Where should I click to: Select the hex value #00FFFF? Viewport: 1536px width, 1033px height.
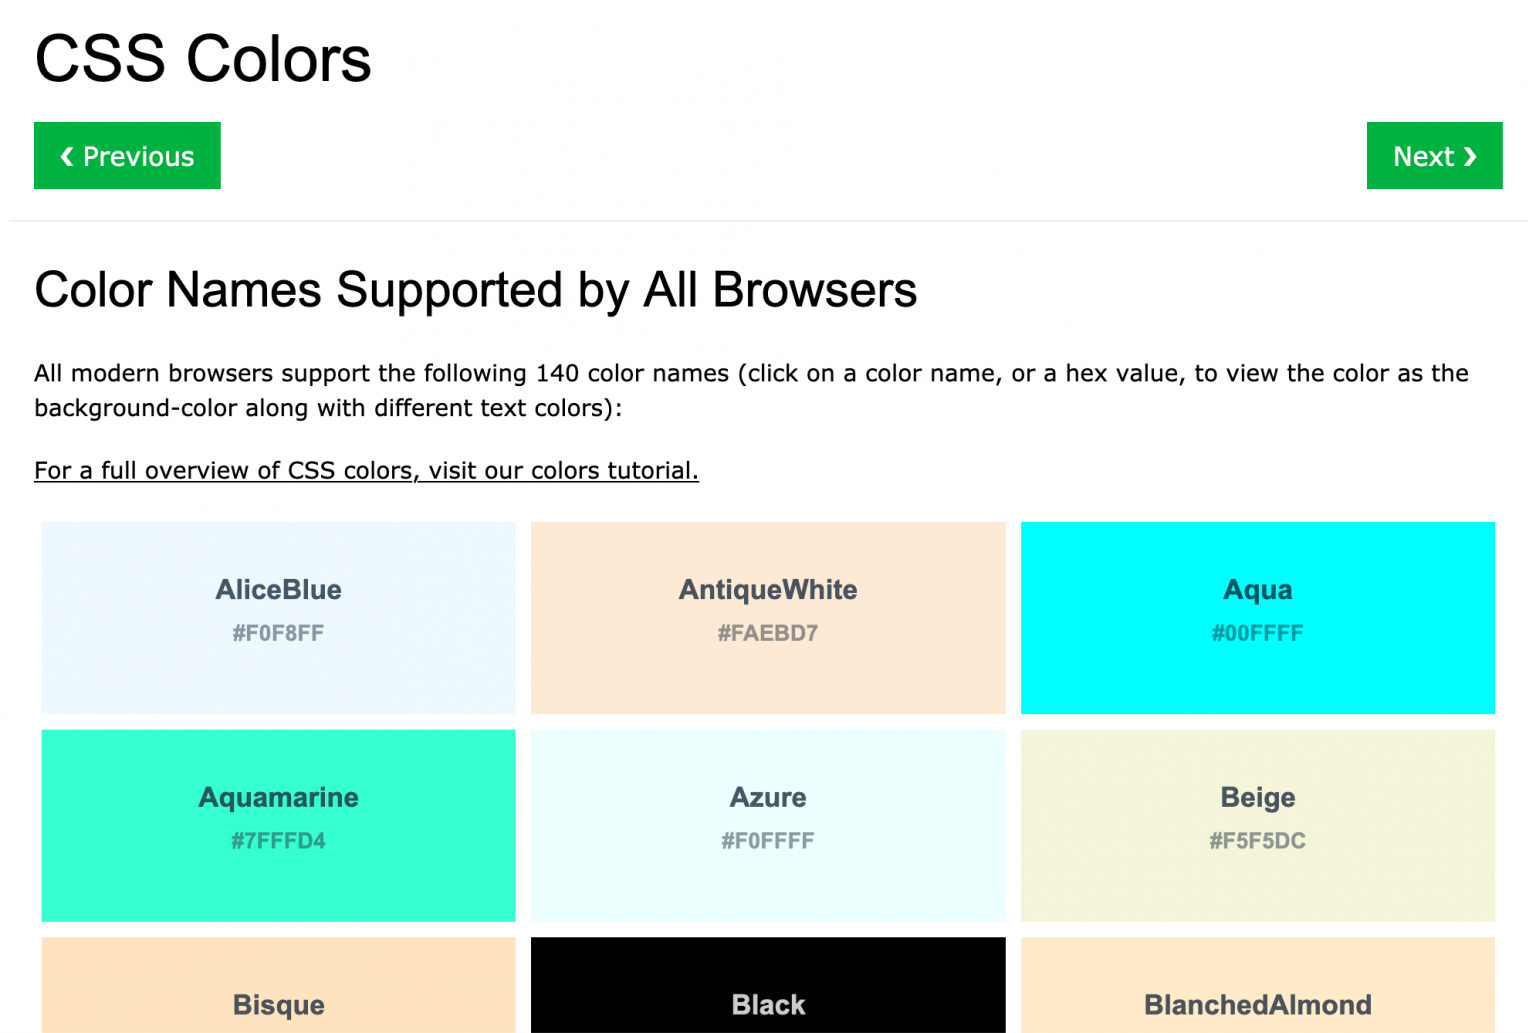coord(1257,633)
